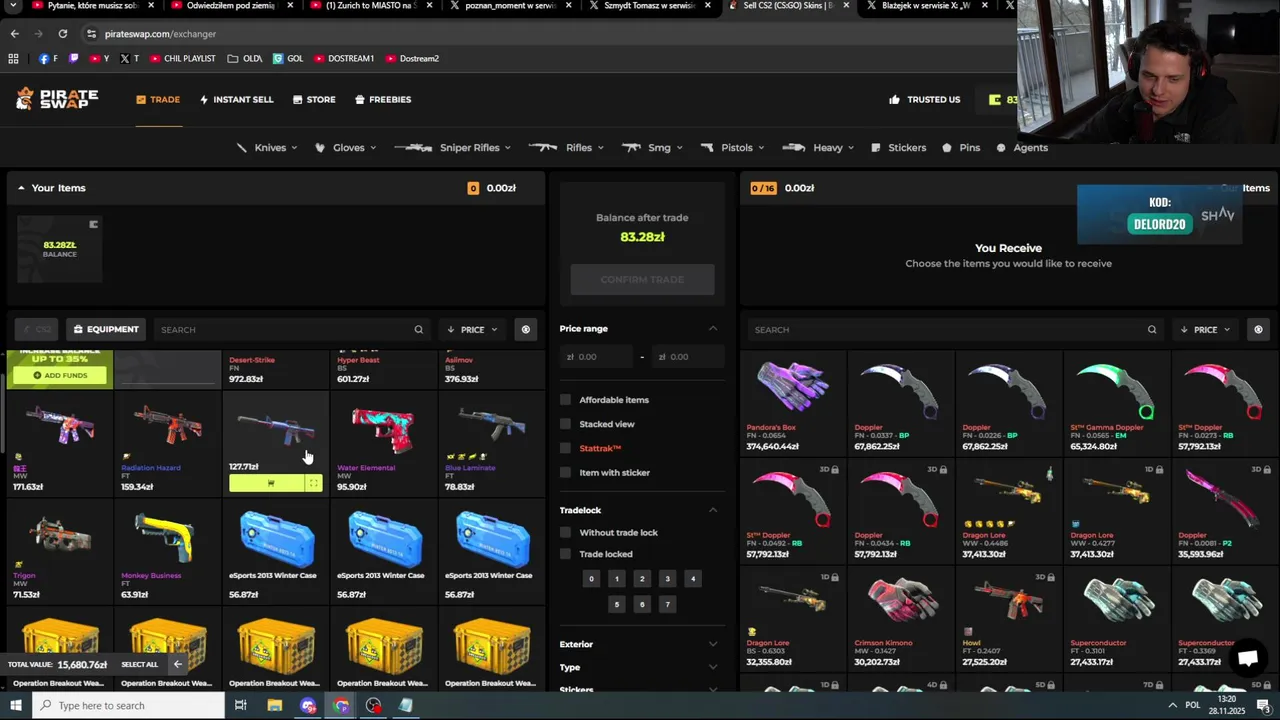
Task: Open the PirateSwap logo home link
Action: tap(57, 99)
